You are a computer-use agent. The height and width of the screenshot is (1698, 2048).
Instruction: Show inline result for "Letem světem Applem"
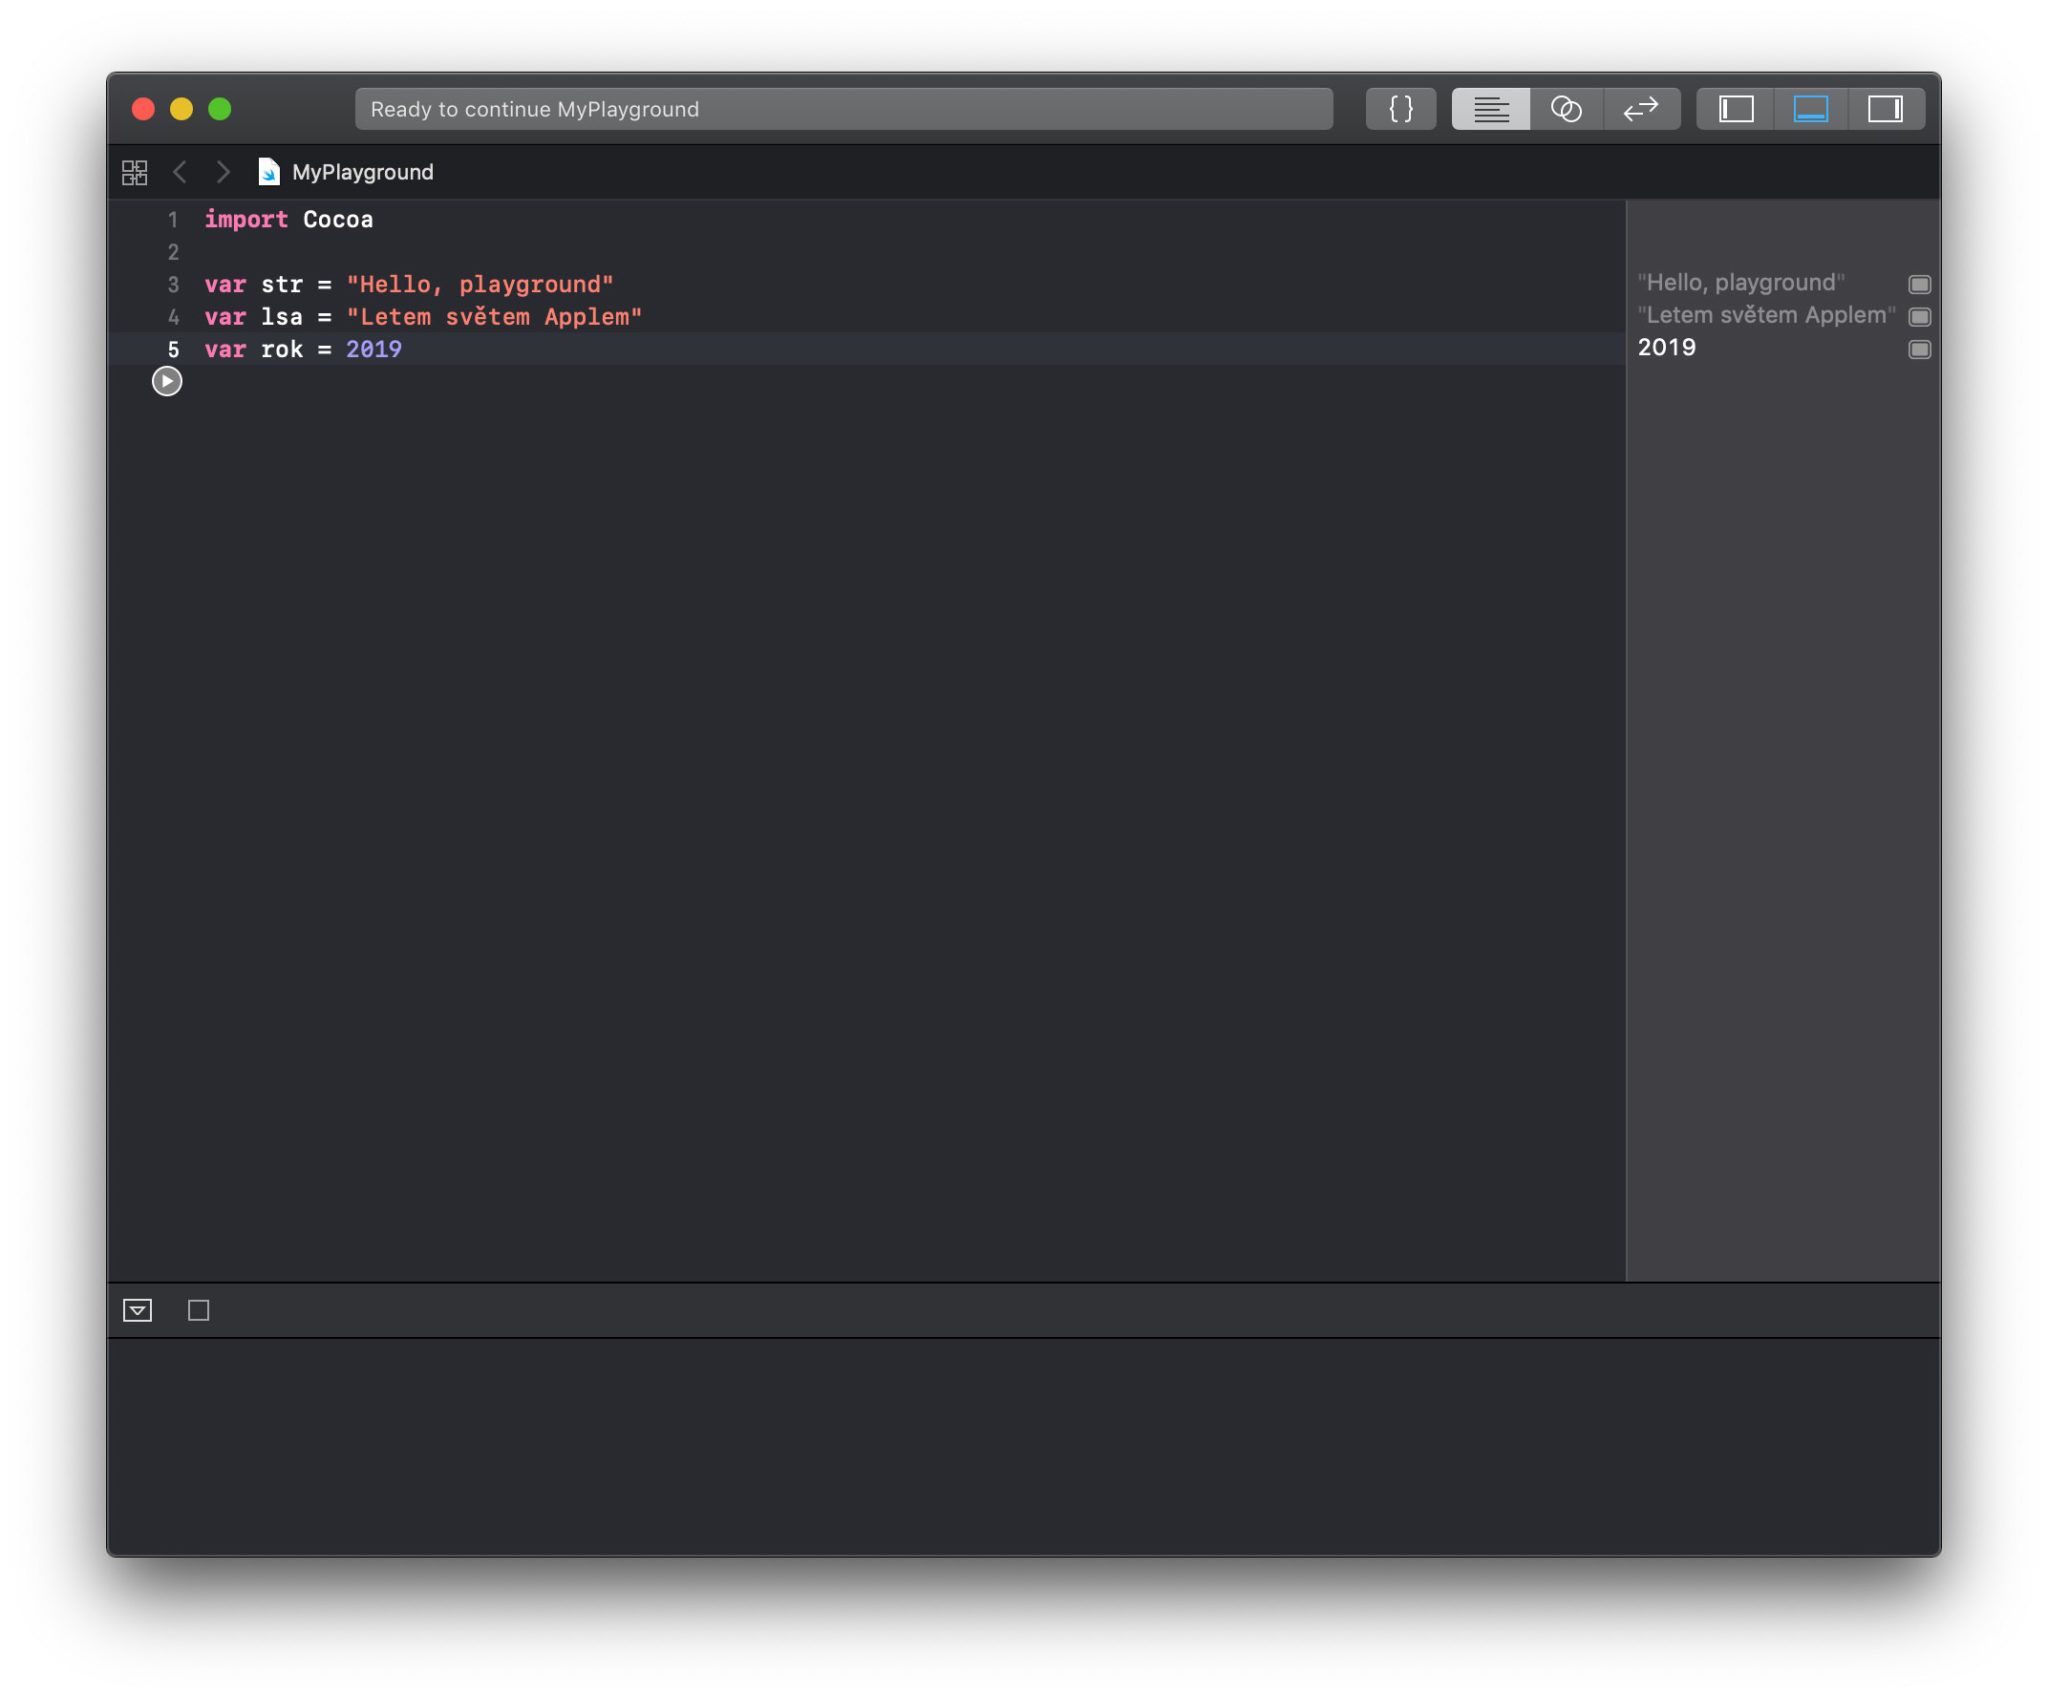1918,316
